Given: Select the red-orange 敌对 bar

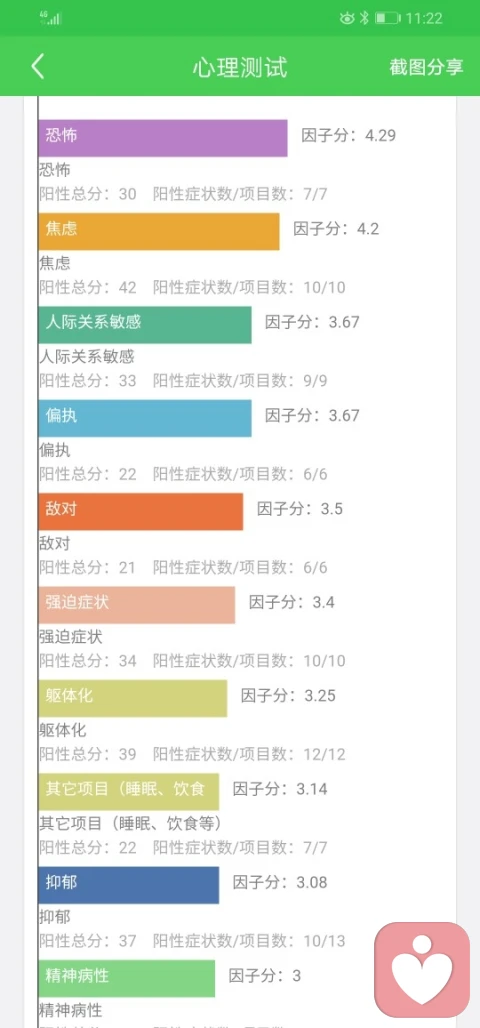Looking at the screenshot, I should point(140,511).
